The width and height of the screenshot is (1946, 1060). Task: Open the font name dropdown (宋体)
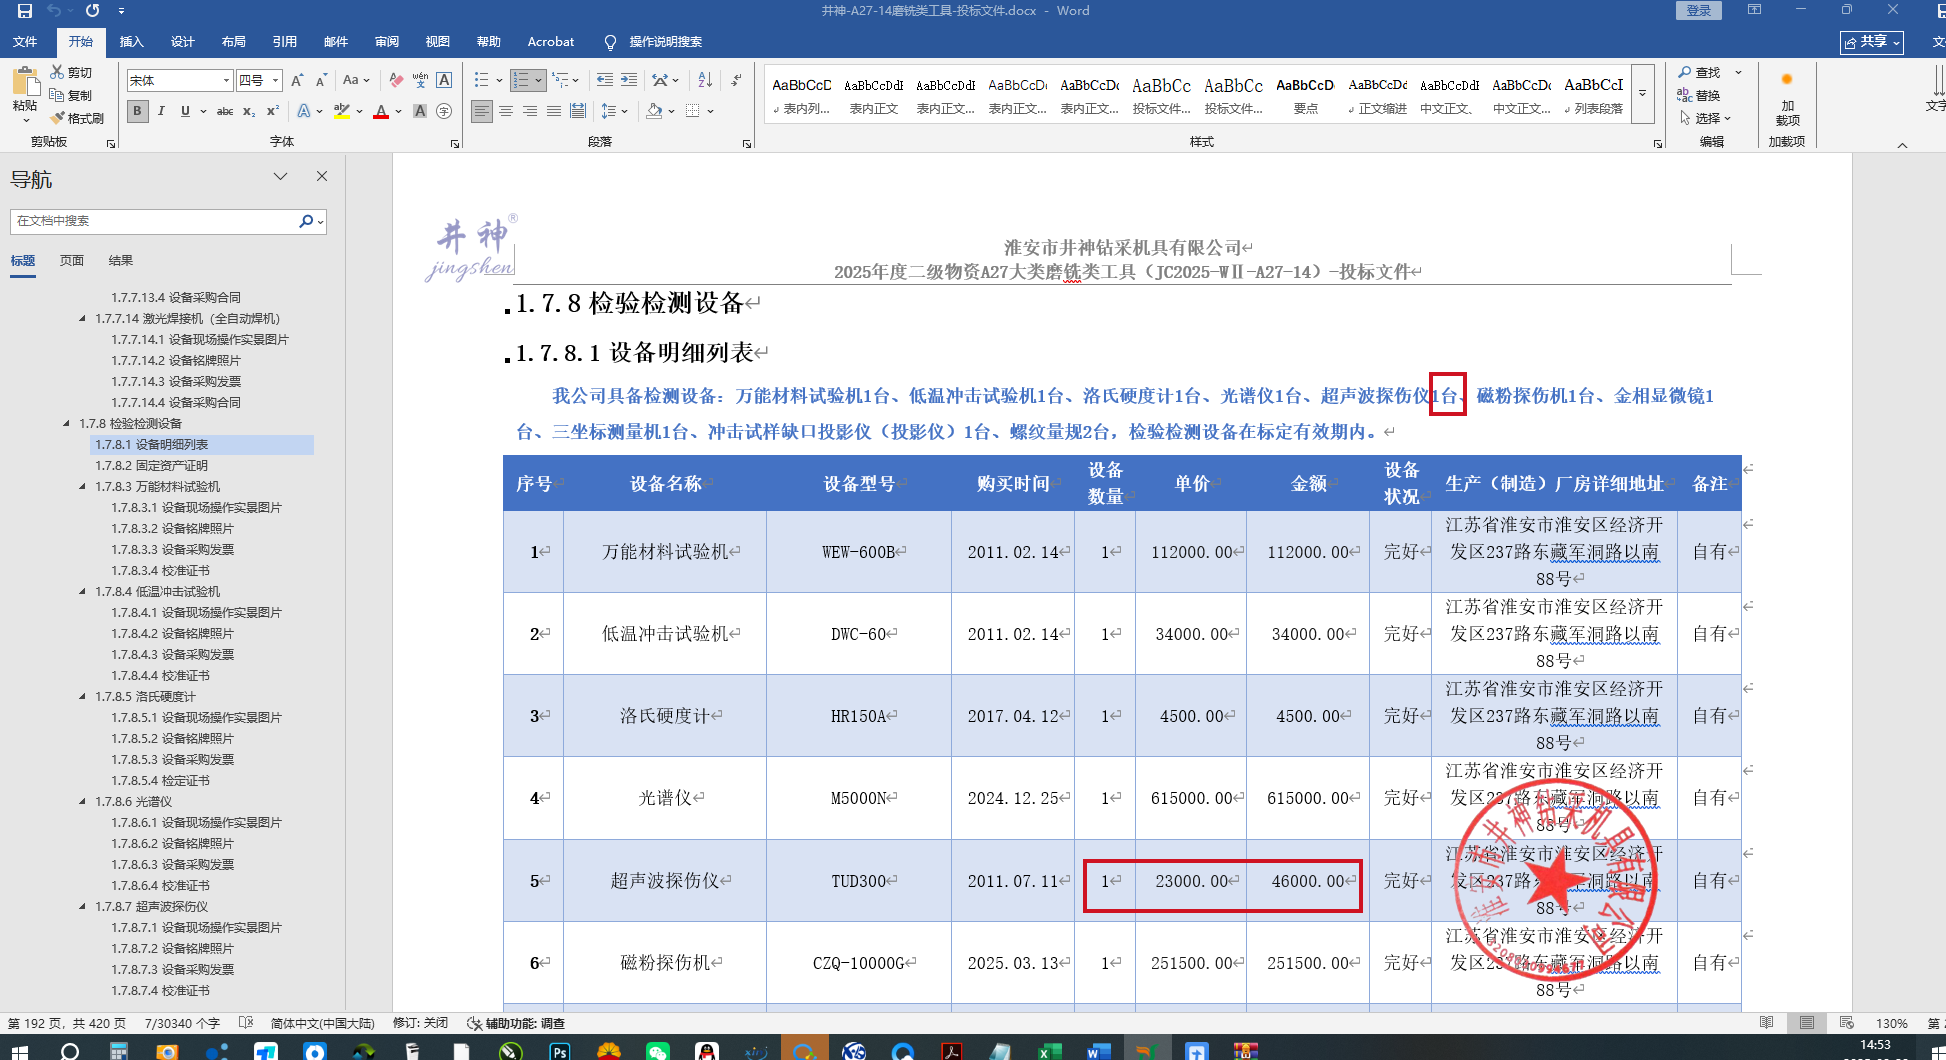click(226, 80)
